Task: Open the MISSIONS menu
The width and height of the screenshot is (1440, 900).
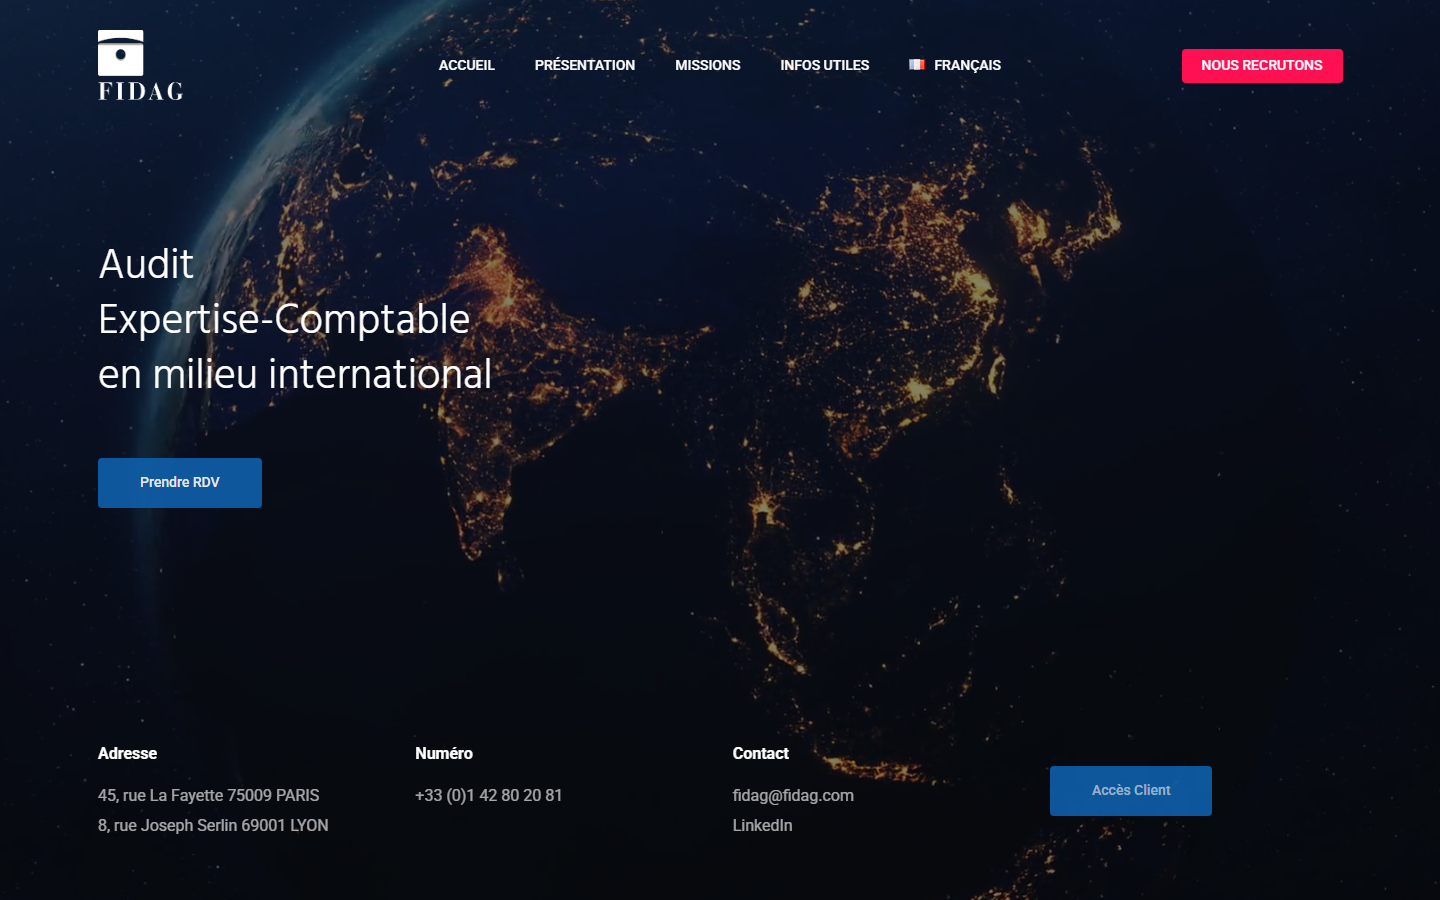Action: (x=707, y=65)
